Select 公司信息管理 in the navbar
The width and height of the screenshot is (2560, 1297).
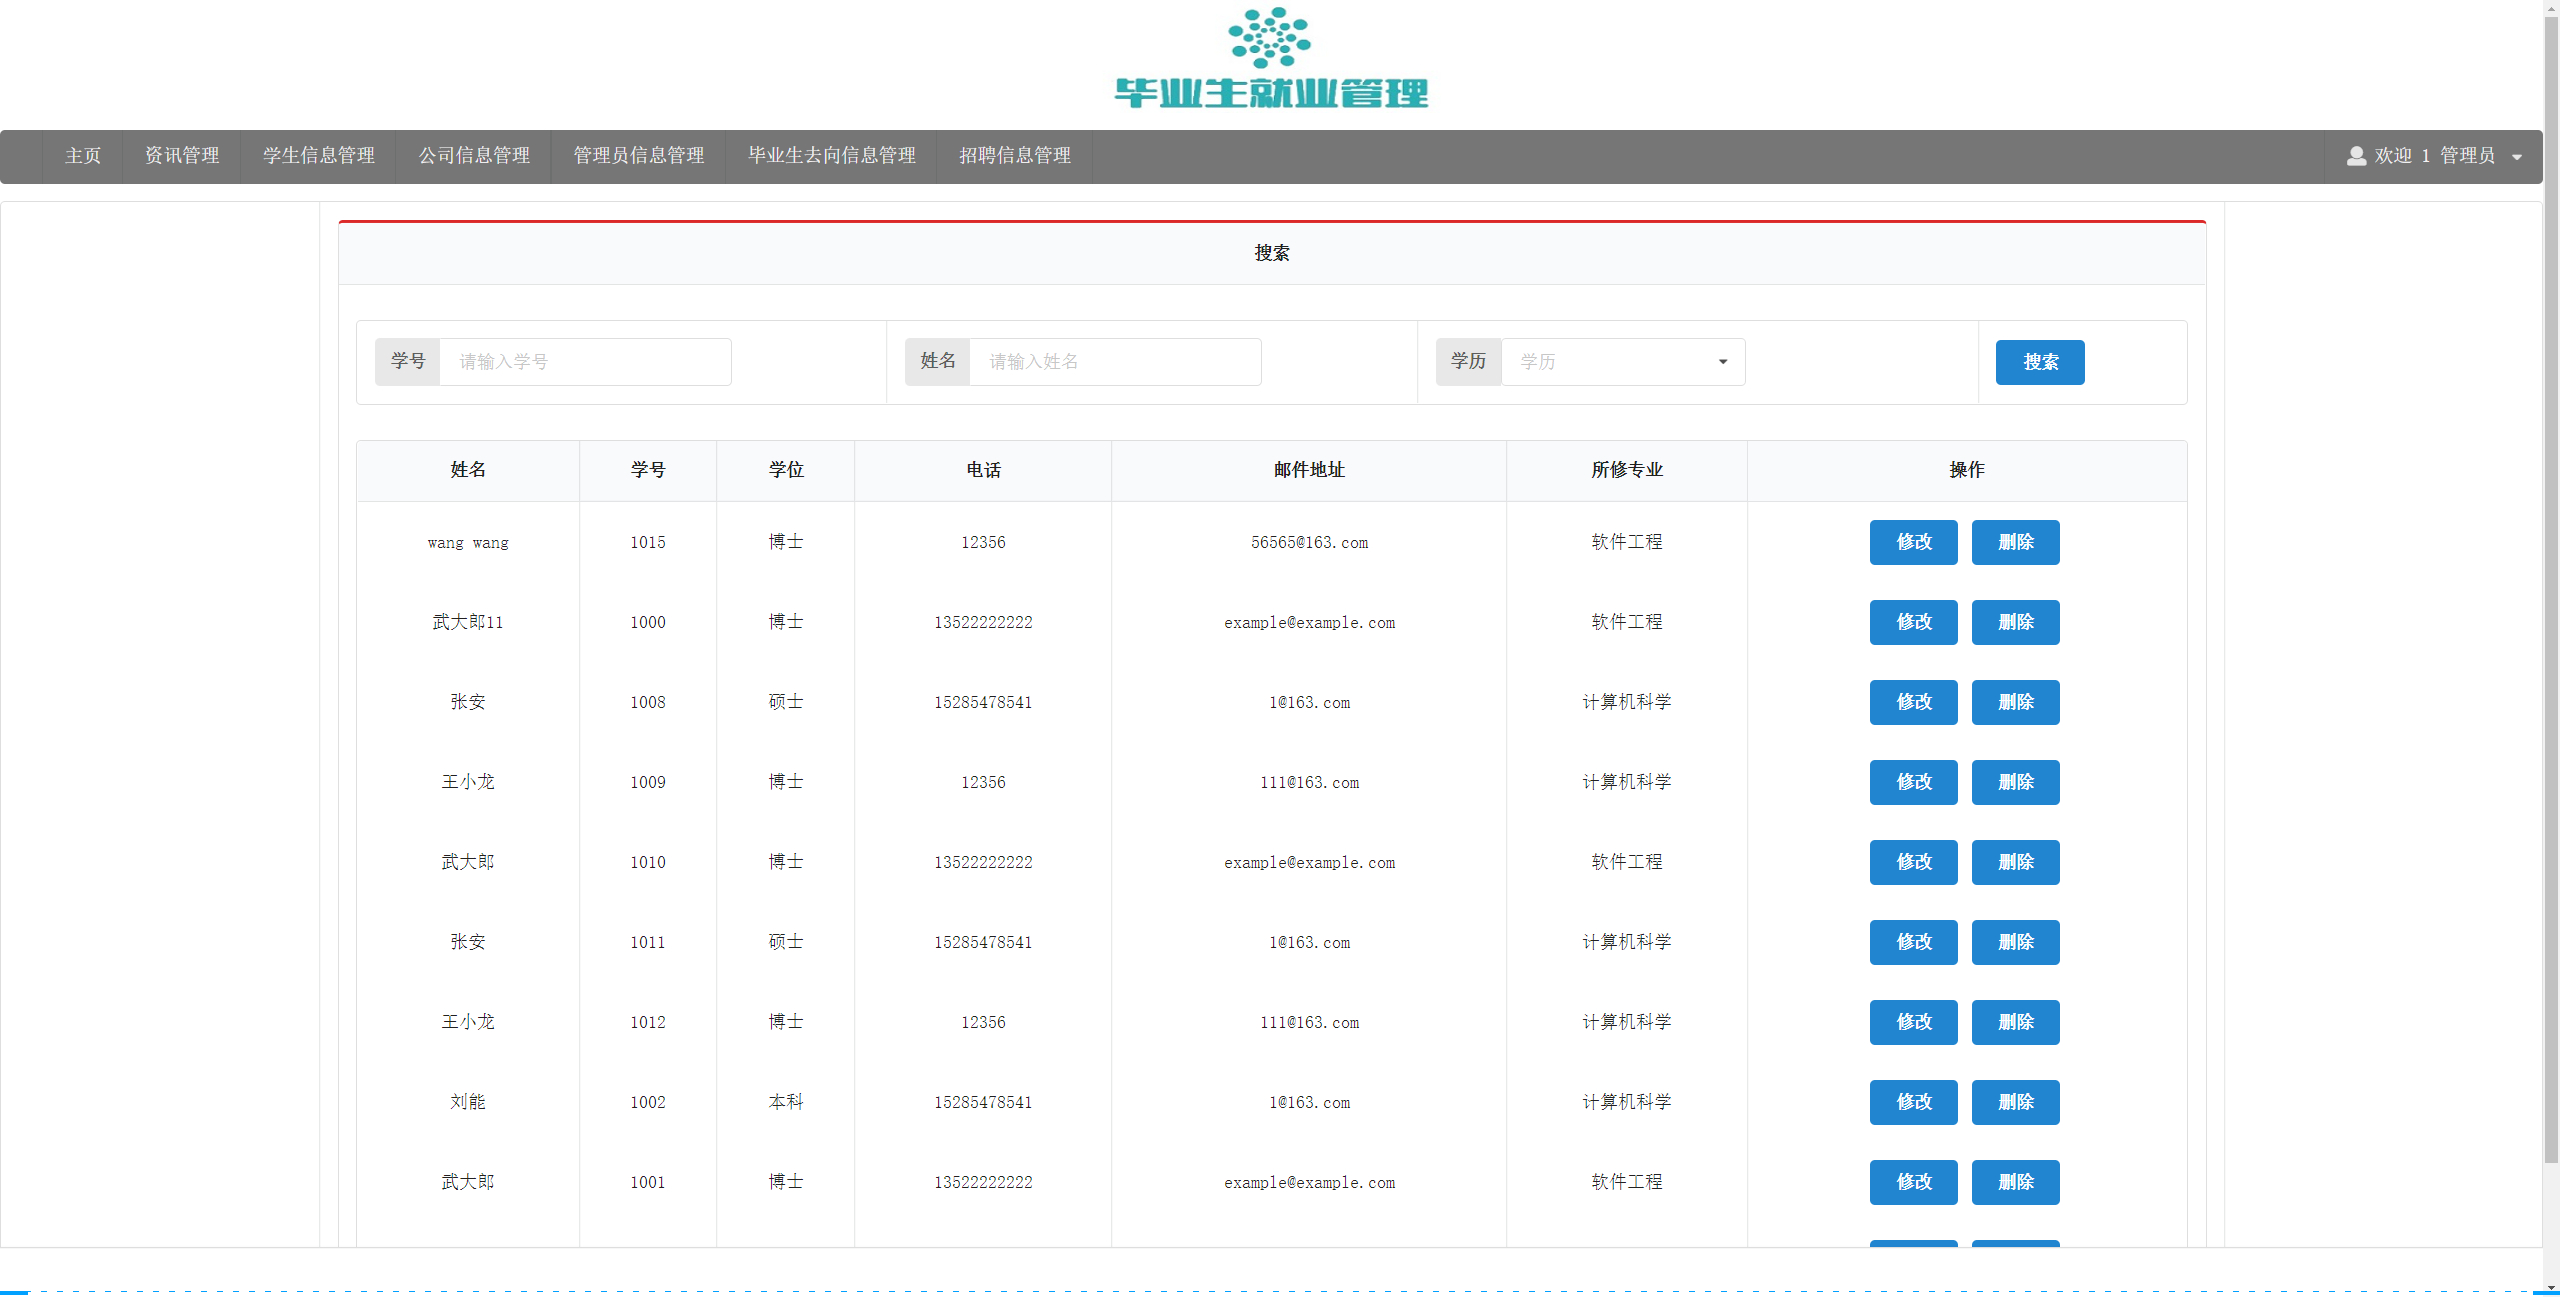pos(474,156)
